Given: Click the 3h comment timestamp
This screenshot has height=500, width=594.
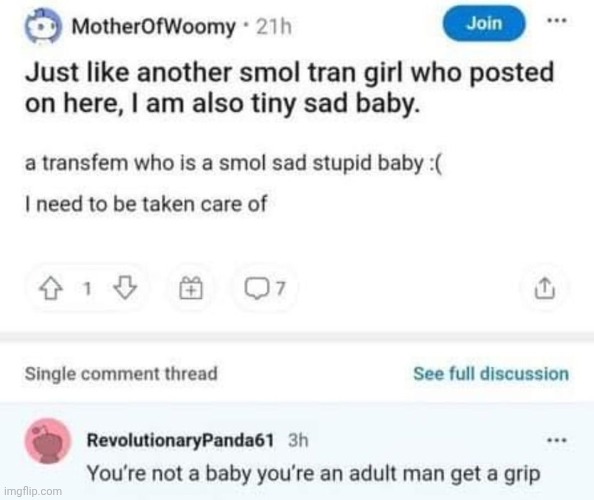Looking at the screenshot, I should click(x=298, y=441).
